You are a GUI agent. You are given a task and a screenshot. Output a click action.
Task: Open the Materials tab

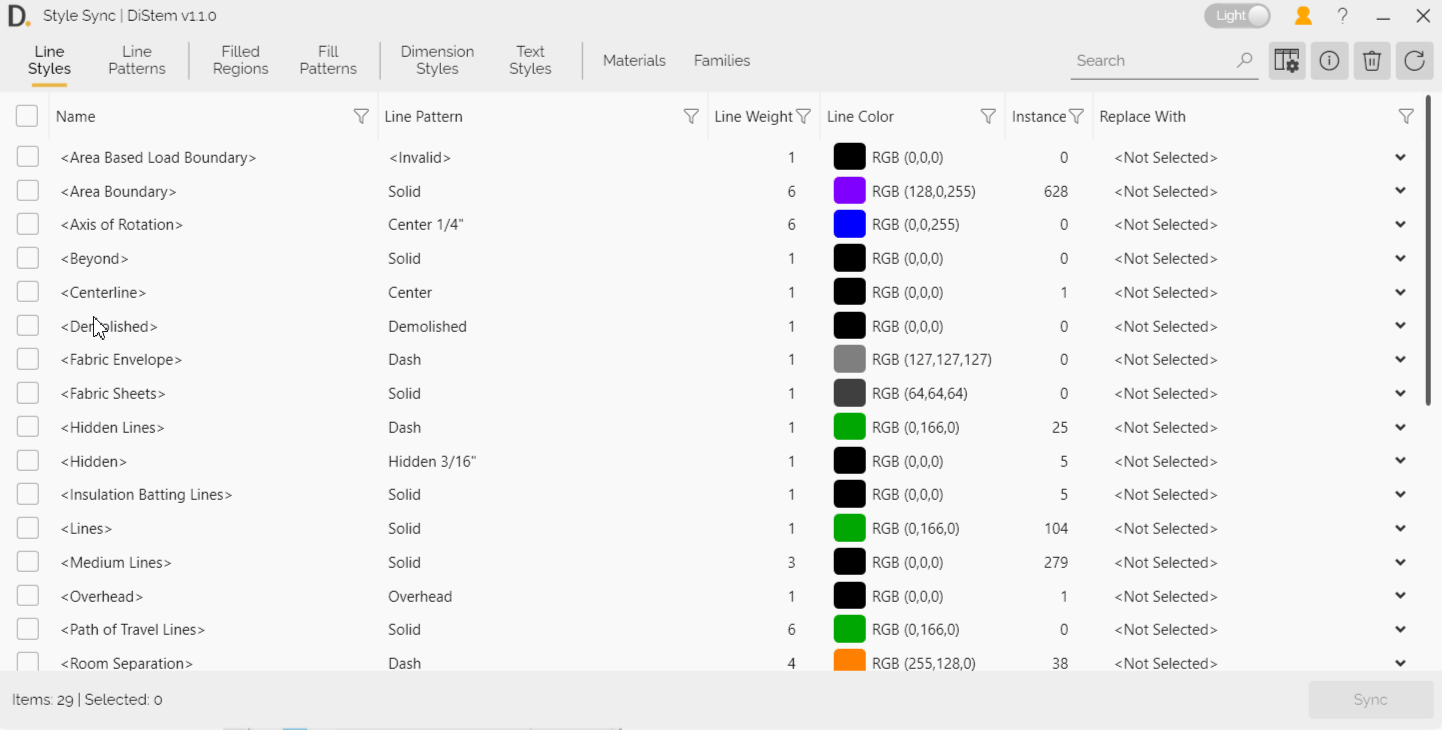[x=634, y=61]
